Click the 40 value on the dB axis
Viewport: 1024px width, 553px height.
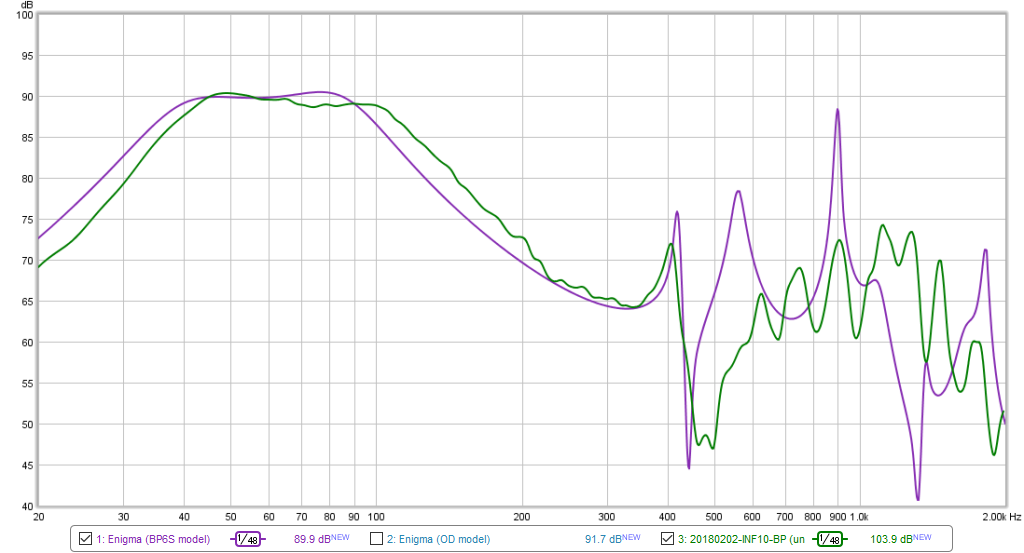(x=27, y=507)
